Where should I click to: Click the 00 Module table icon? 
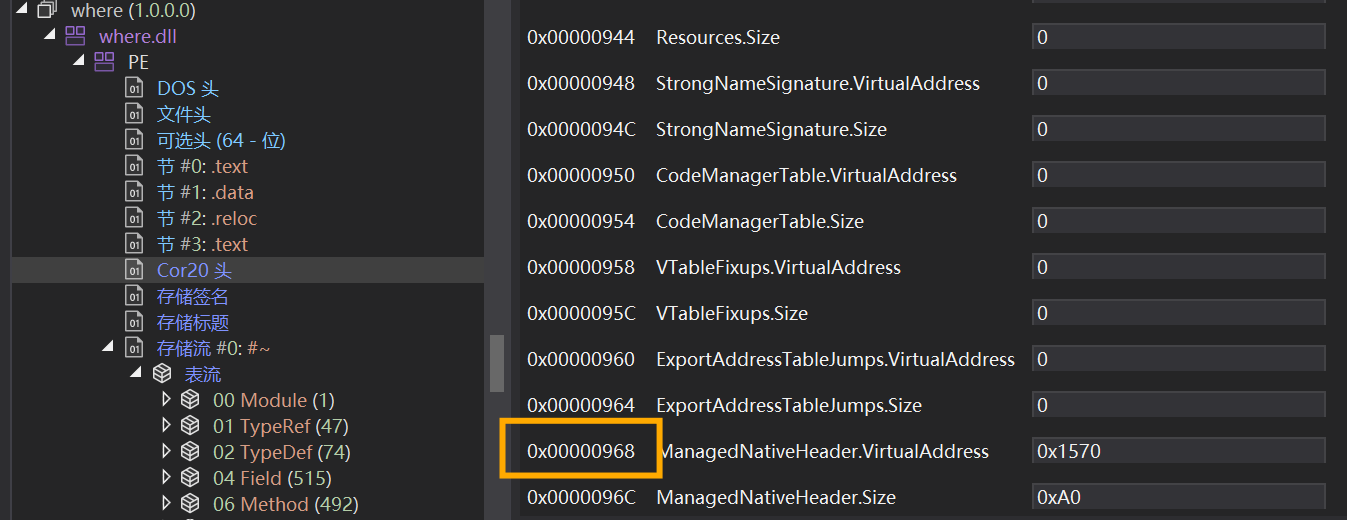[190, 400]
